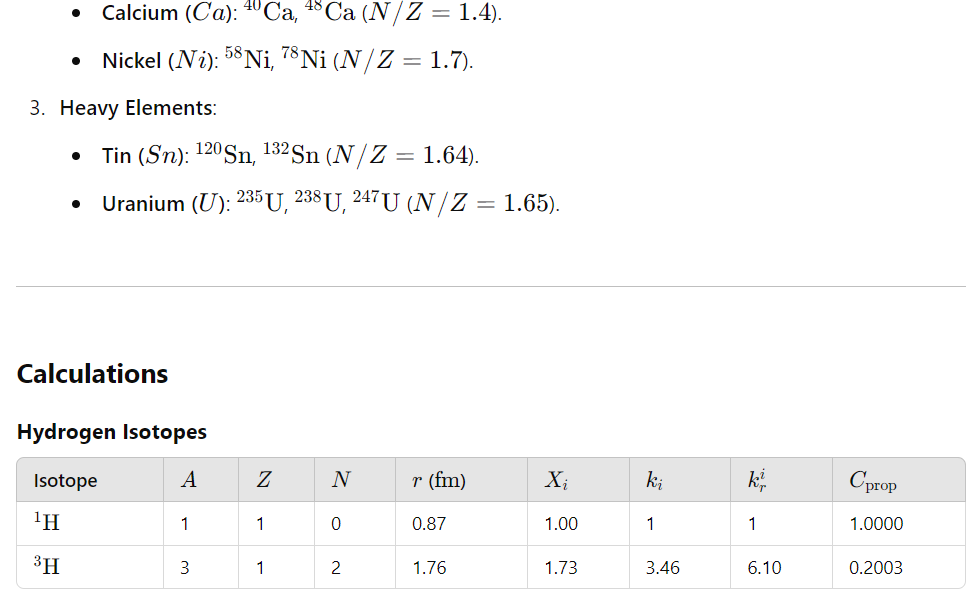
Task: Click the 1.76 radius value
Action: click(429, 568)
